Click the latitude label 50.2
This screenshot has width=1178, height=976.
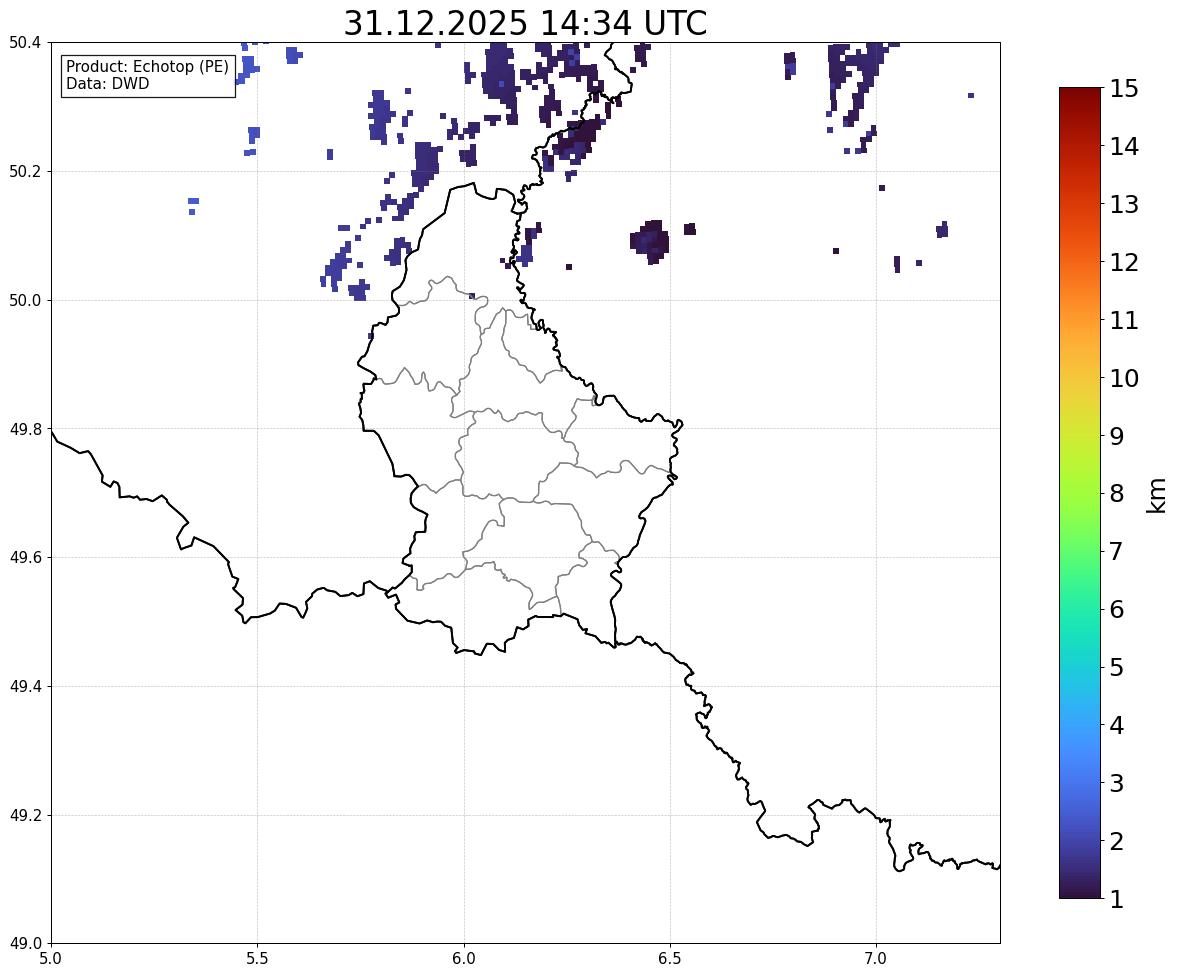pos(24,171)
